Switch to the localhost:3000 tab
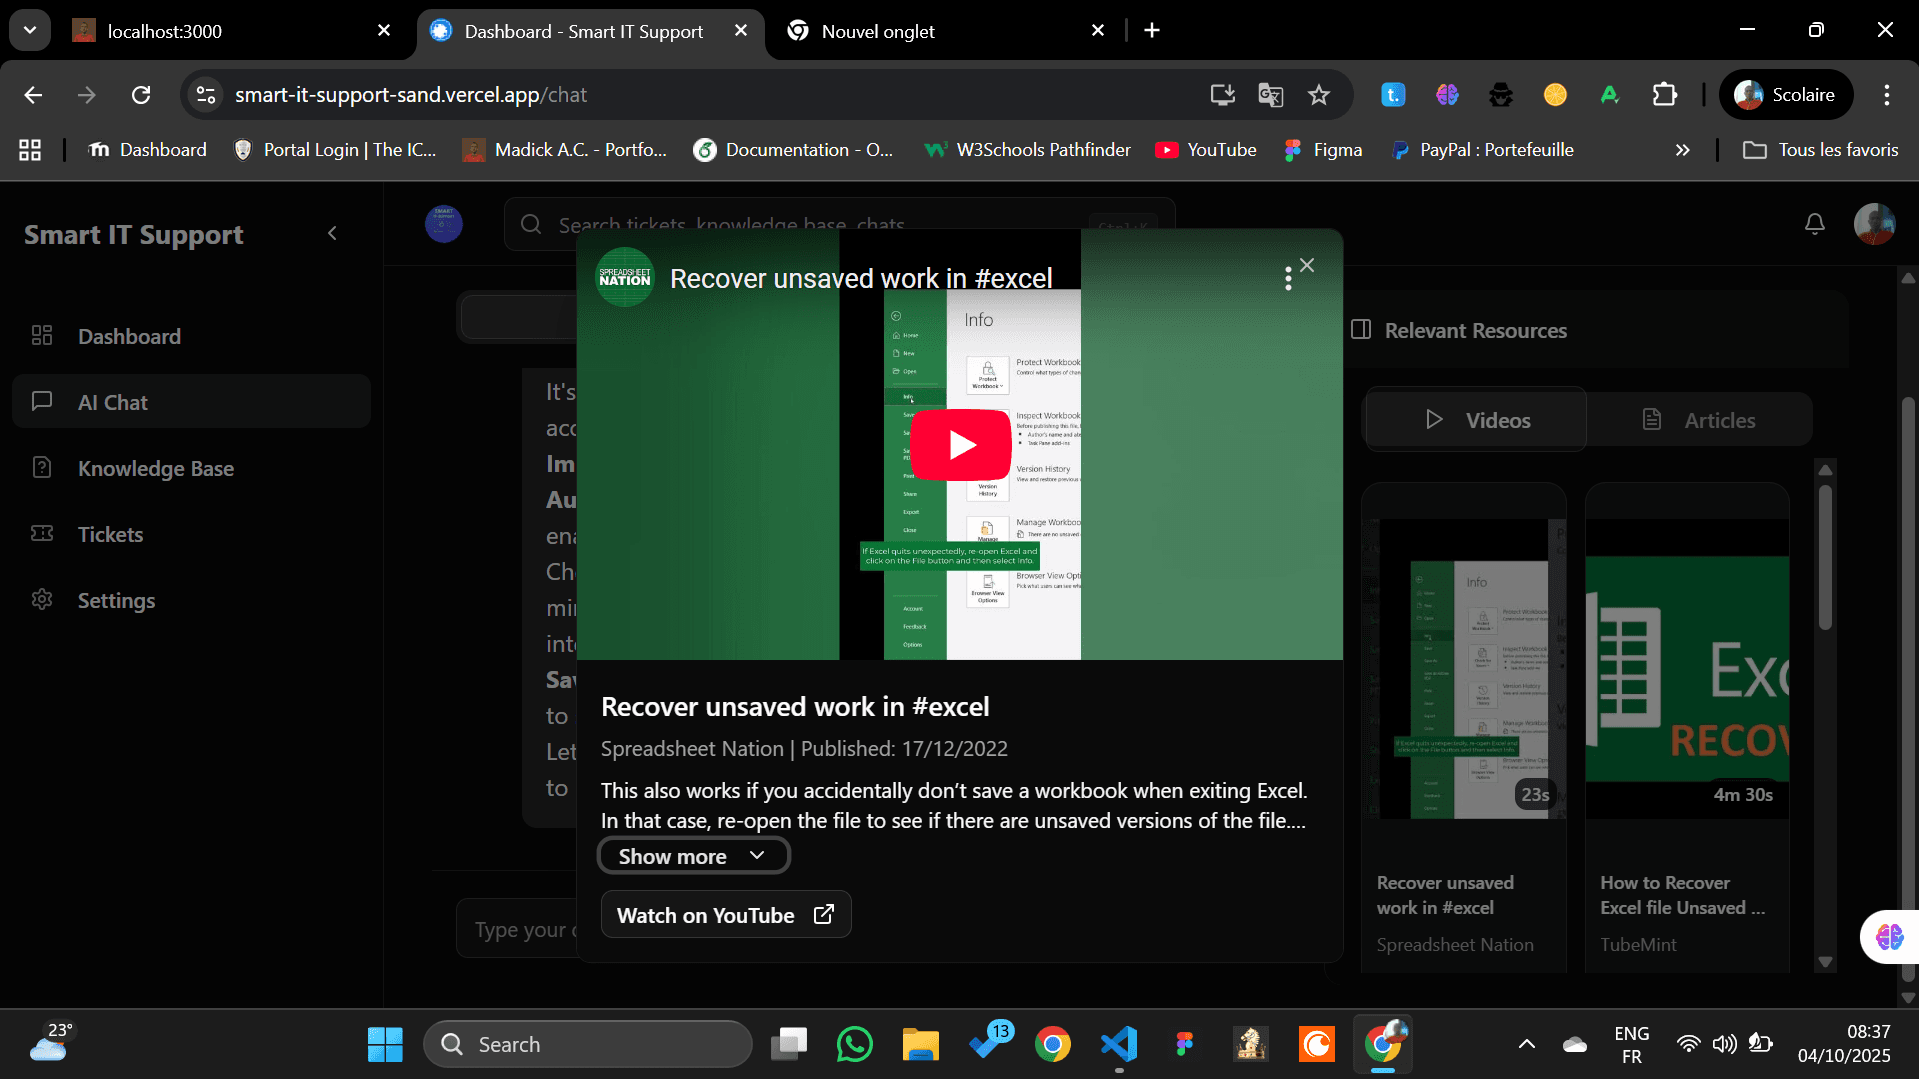This screenshot has width=1919, height=1079. [230, 31]
